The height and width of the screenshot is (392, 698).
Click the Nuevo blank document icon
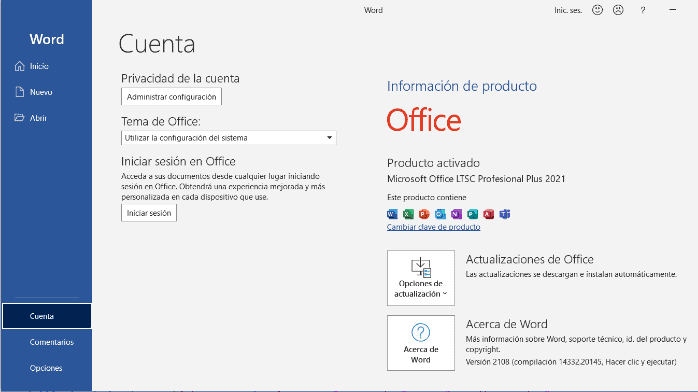(x=20, y=92)
